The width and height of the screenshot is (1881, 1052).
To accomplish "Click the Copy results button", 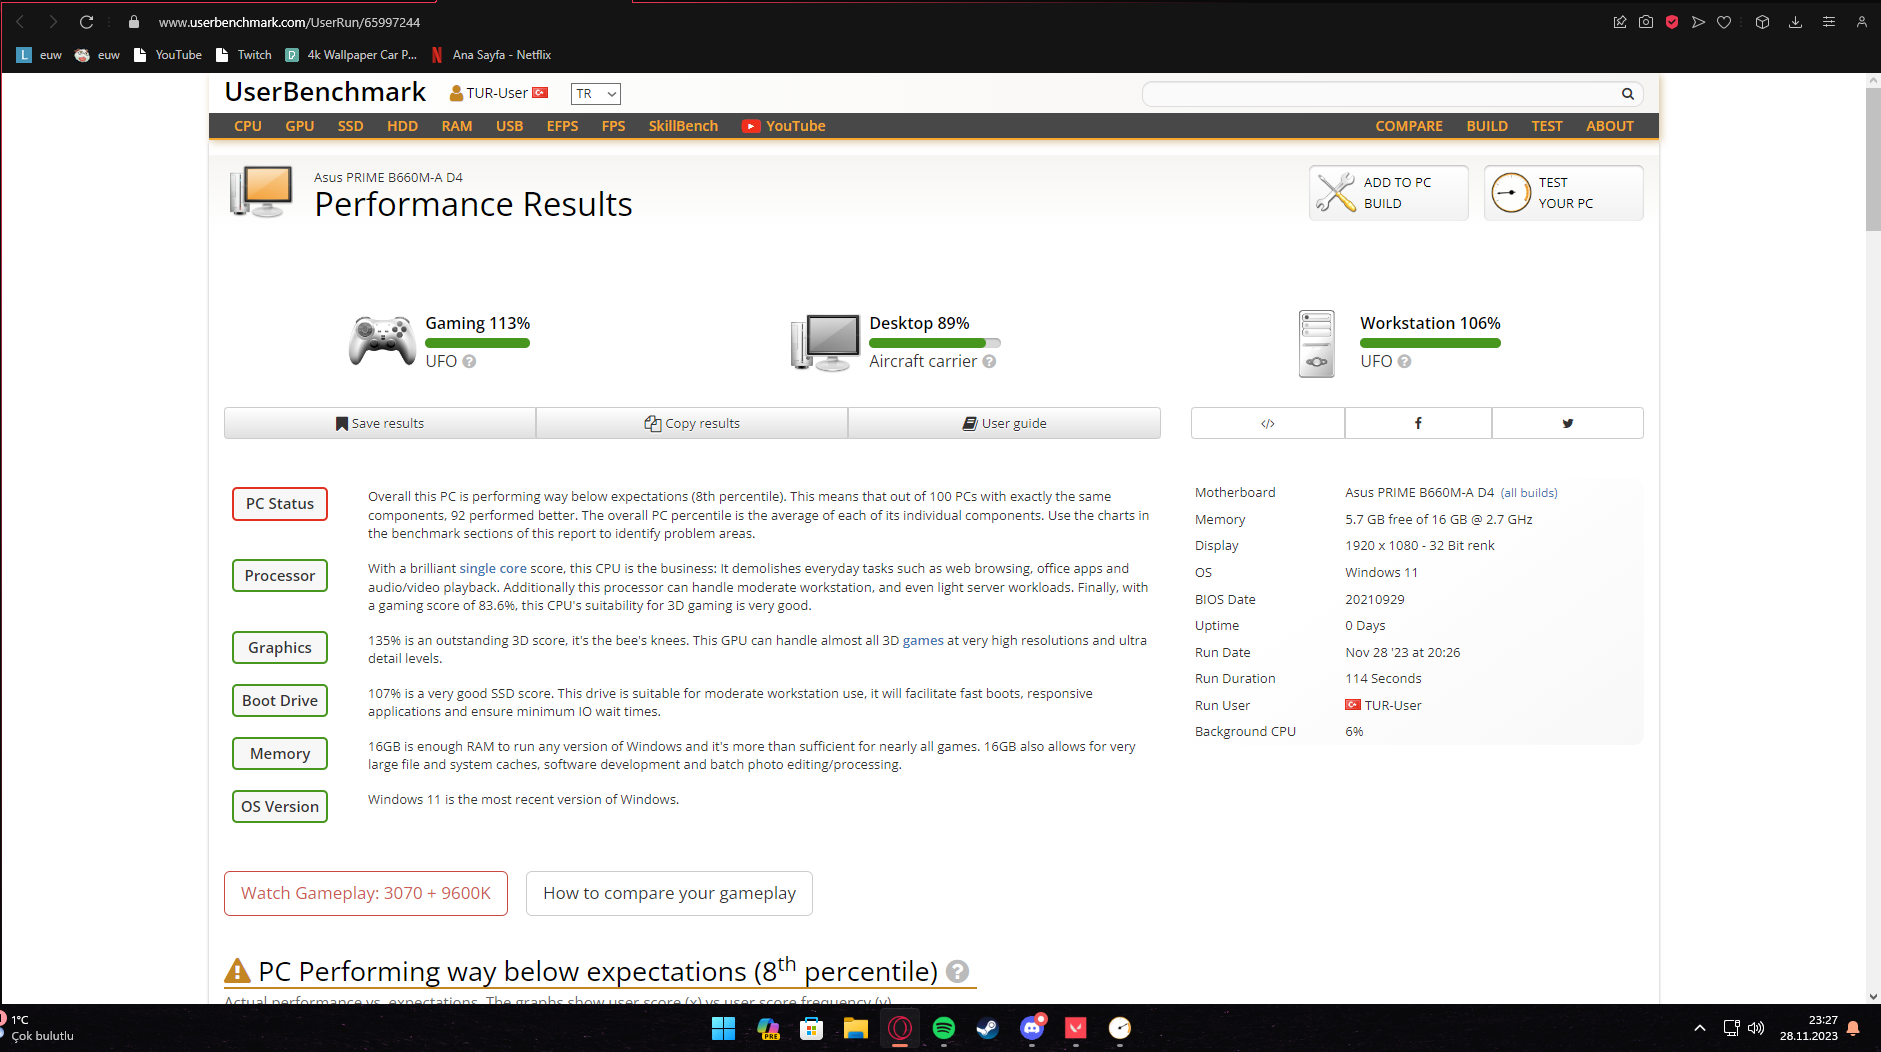I will pos(692,423).
